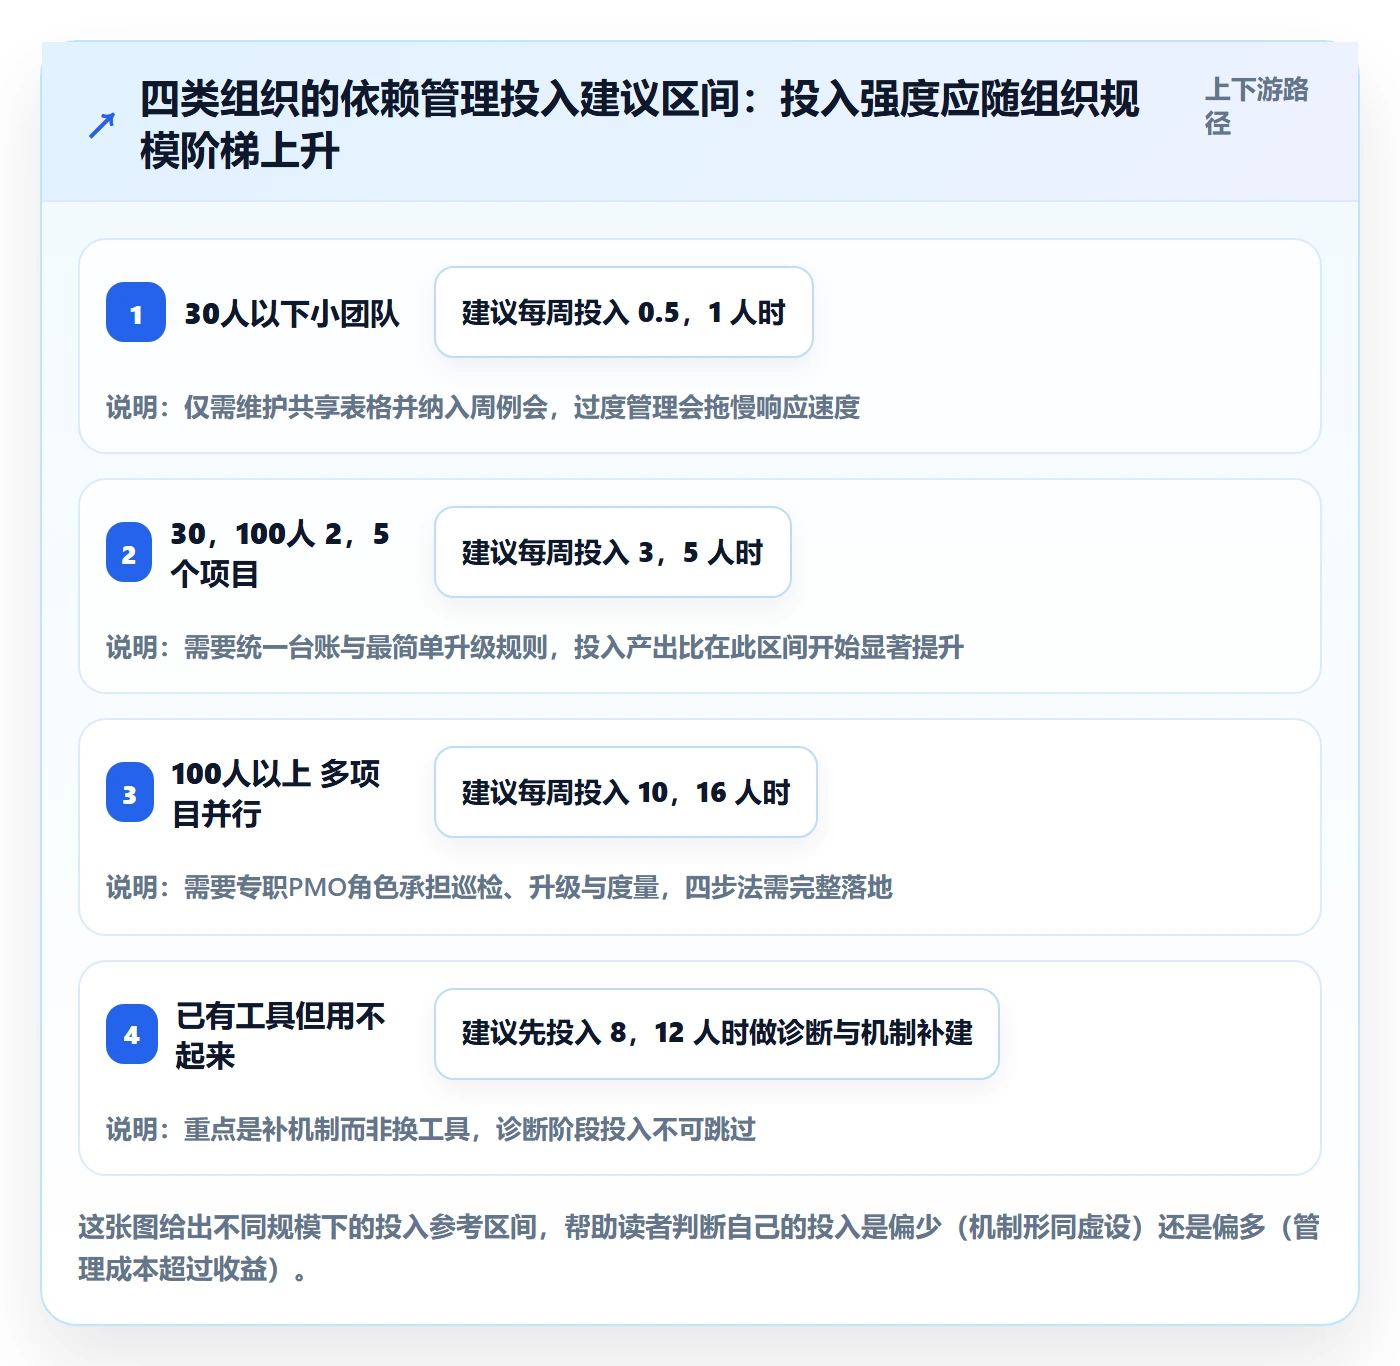Click the pill 建议每周投入 0.5, 1 人时
The width and height of the screenshot is (1400, 1366).
pyautogui.click(x=624, y=312)
